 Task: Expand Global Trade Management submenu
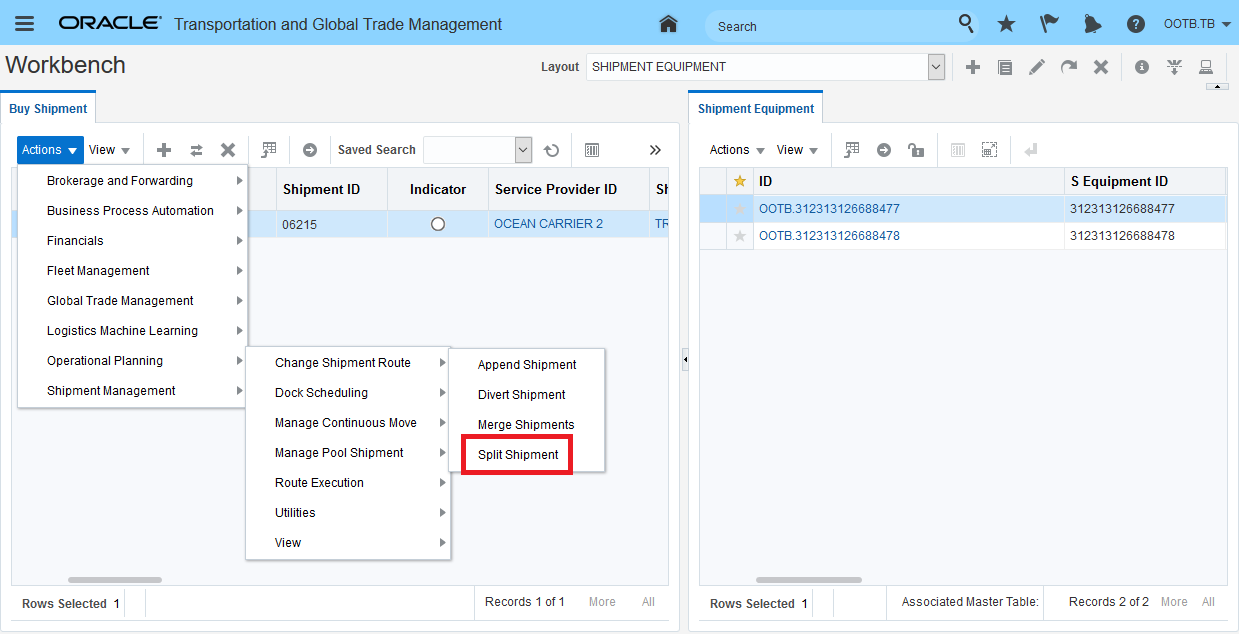(132, 301)
